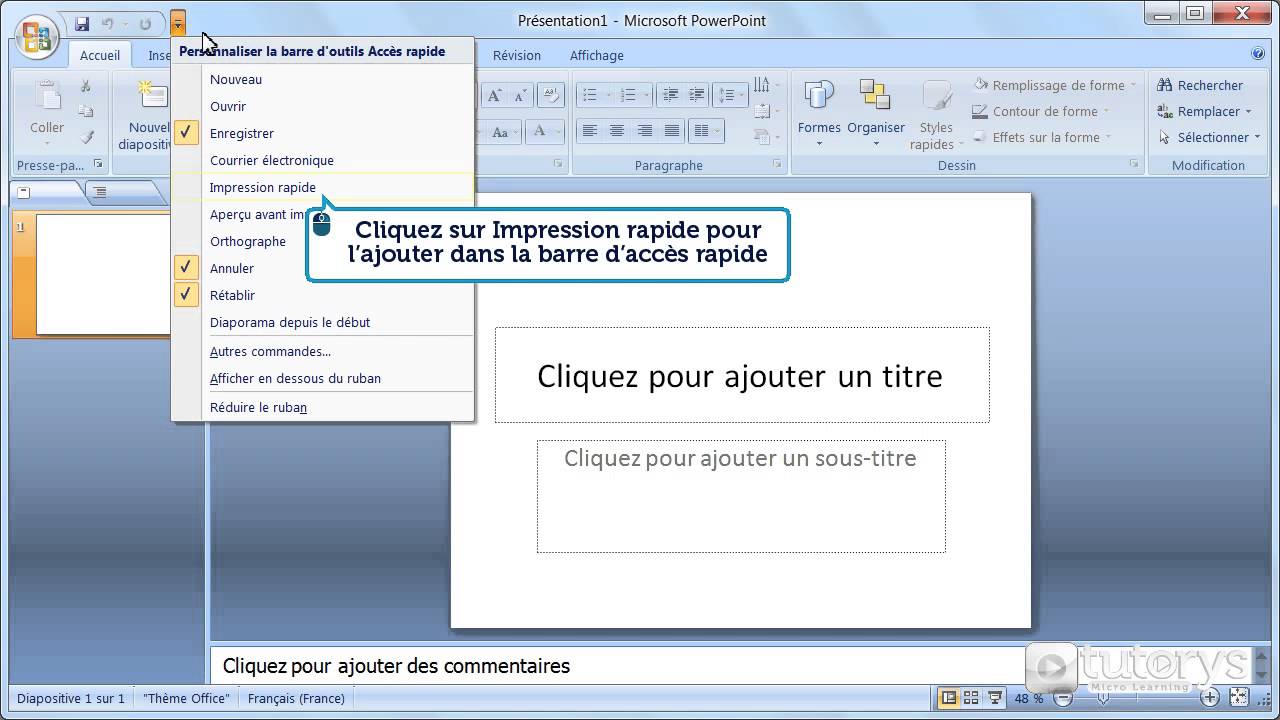Fit slide to current window icon
The height and width of the screenshot is (720, 1280).
[x=1239, y=698]
